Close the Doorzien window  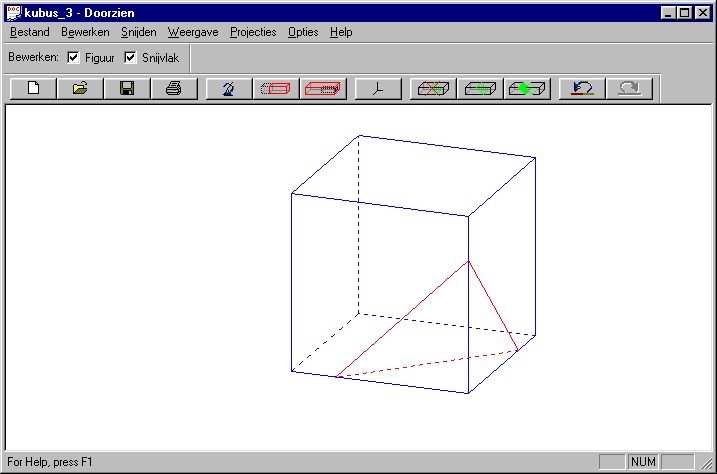tap(702, 13)
